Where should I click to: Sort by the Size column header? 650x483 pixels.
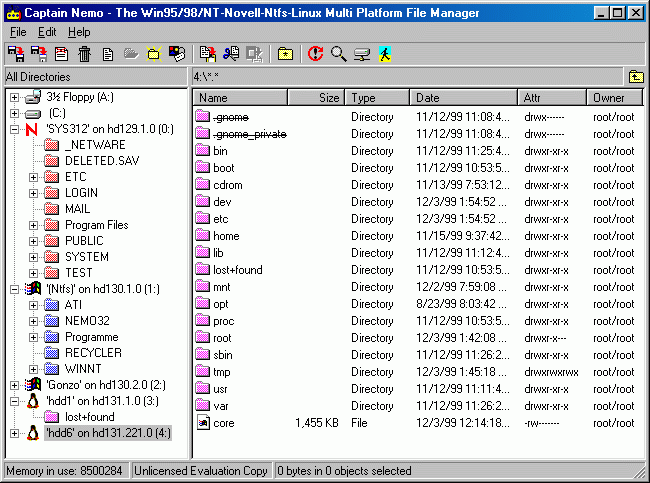[x=316, y=98]
